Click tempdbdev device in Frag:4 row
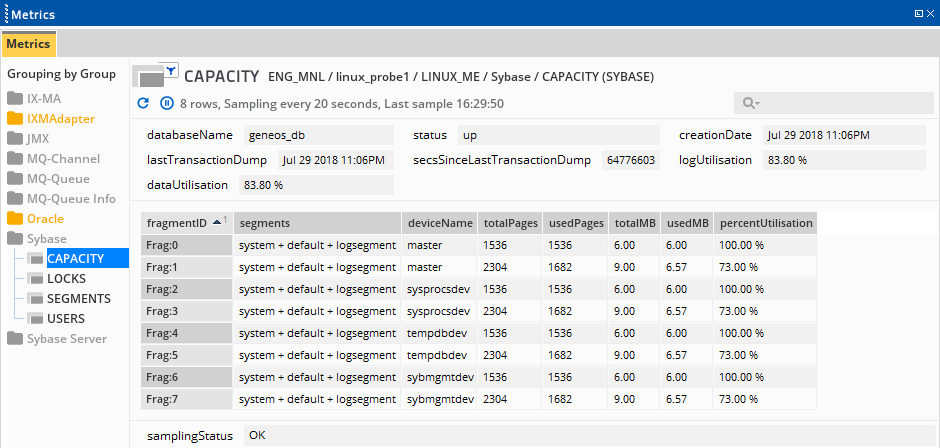 tap(437, 333)
